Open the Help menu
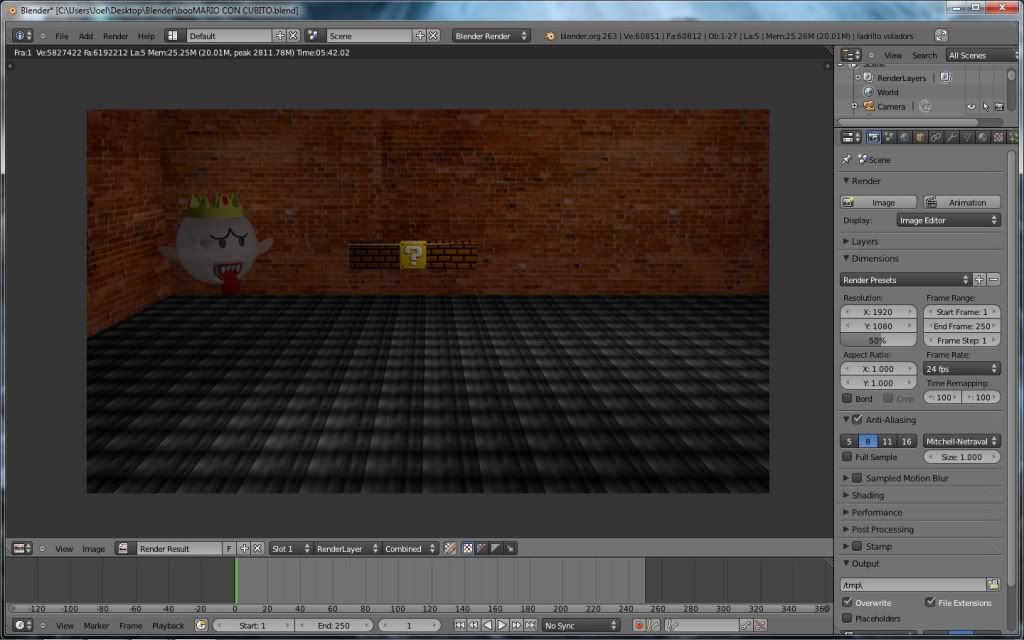The image size is (1024, 640). pyautogui.click(x=146, y=36)
